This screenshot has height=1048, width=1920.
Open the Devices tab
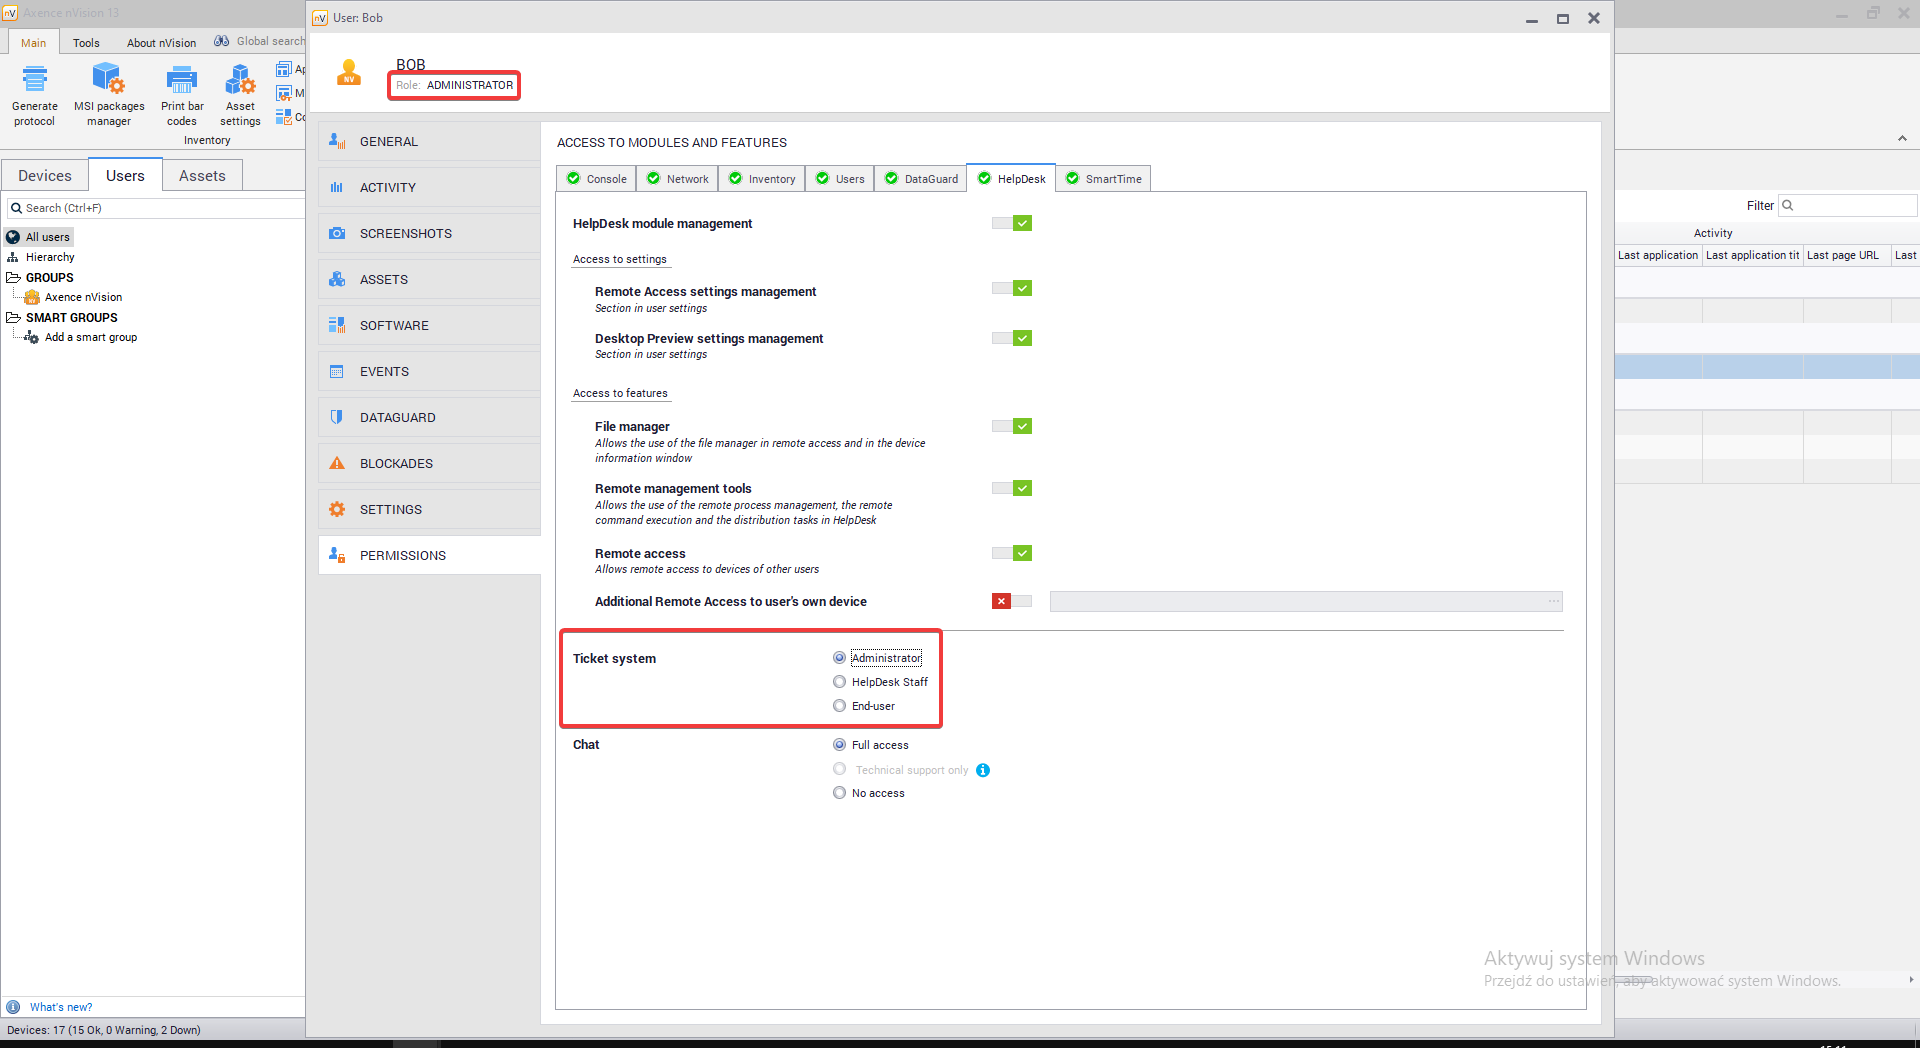pyautogui.click(x=45, y=176)
